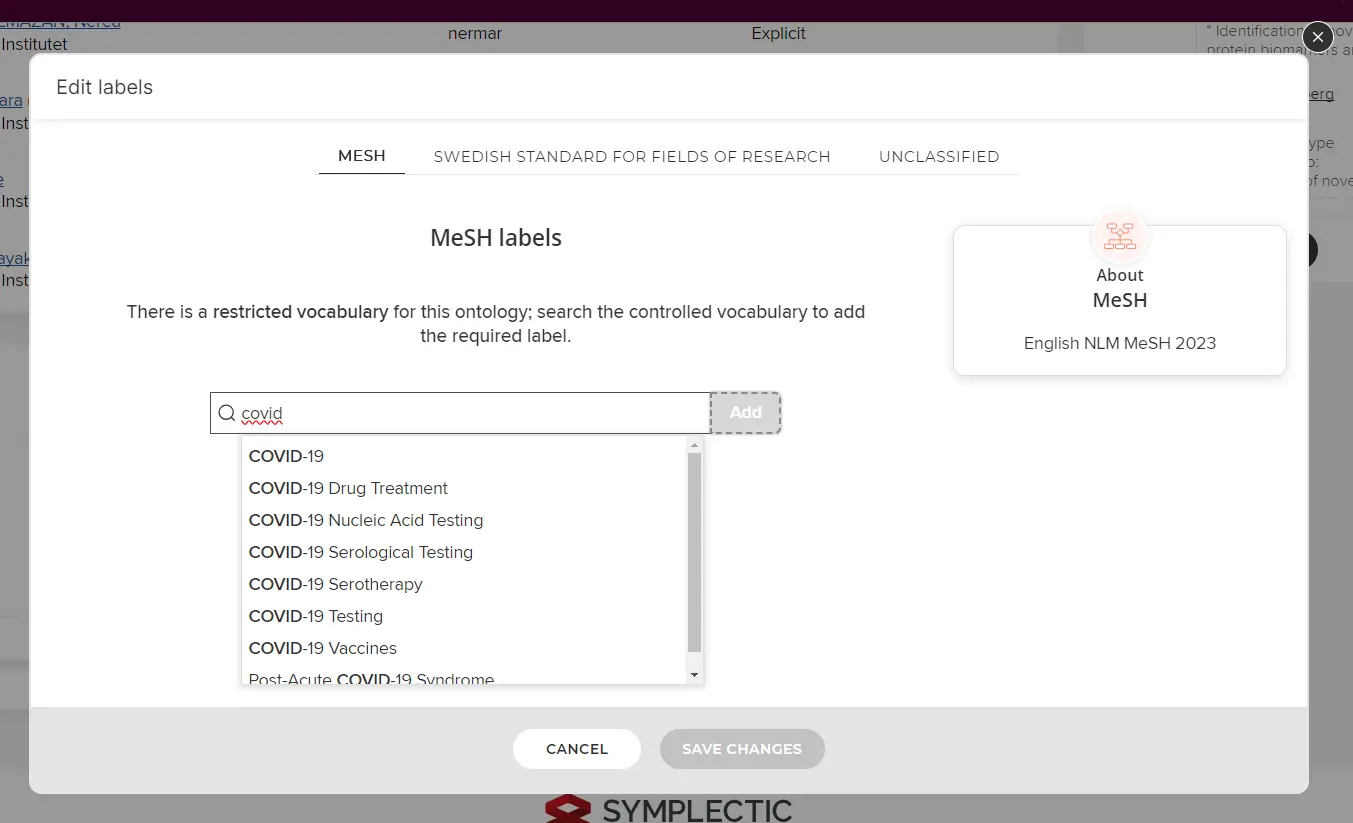Select COVID-19 Serological Testing suggestion
This screenshot has height=823, width=1353.
tap(361, 552)
